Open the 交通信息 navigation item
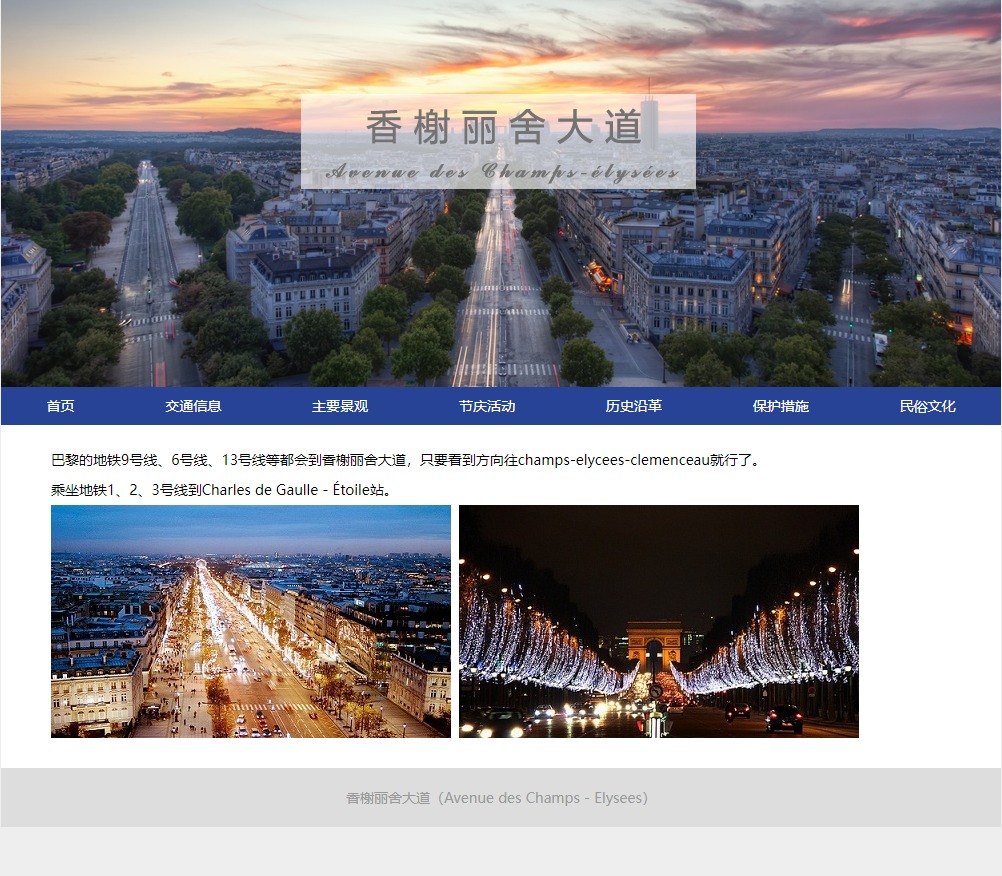1002x876 pixels. tap(193, 406)
